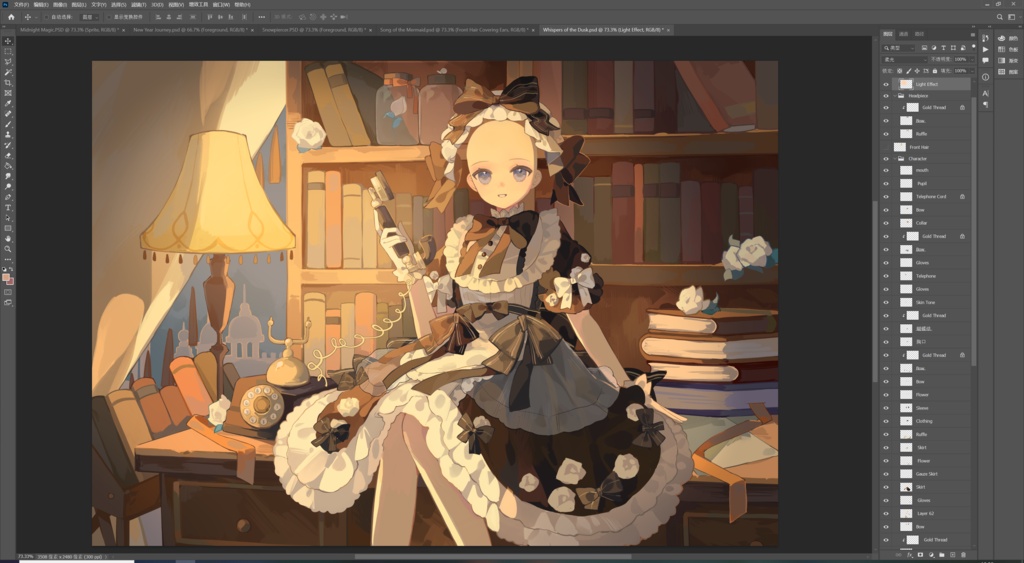The image size is (1024, 563).
Task: Open the Character panel icon
Action: coord(985,93)
